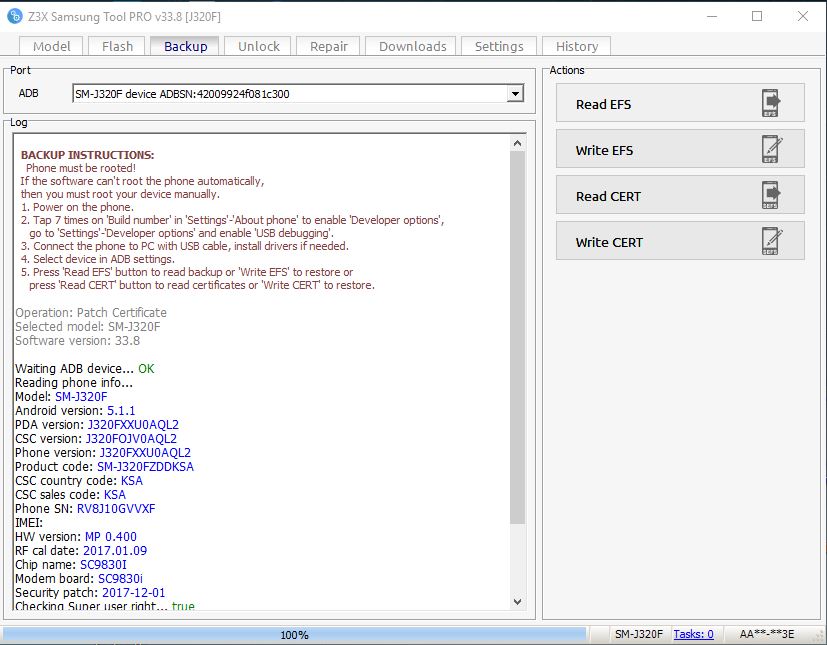Click the HW version MP 0.400 line
The image size is (827, 645).
point(76,536)
